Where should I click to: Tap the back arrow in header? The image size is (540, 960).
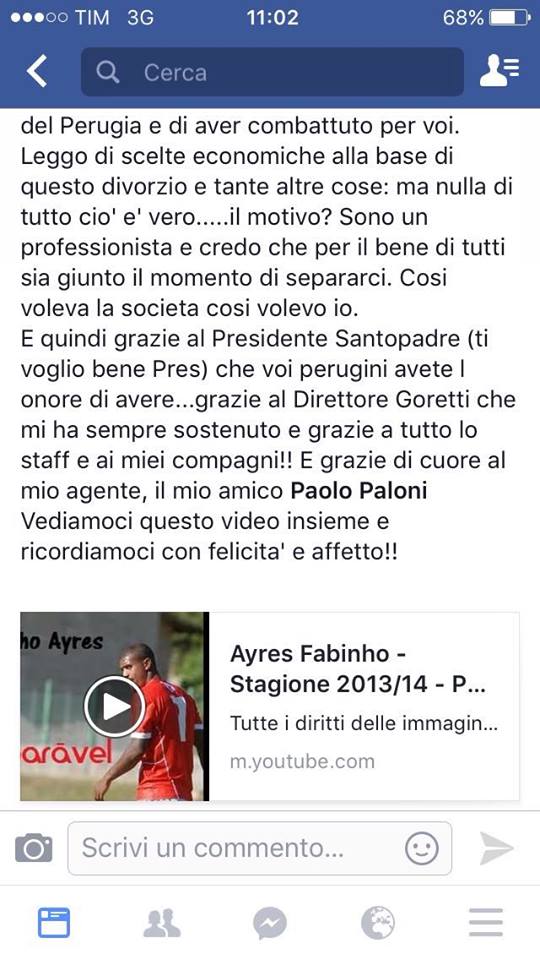pos(37,72)
